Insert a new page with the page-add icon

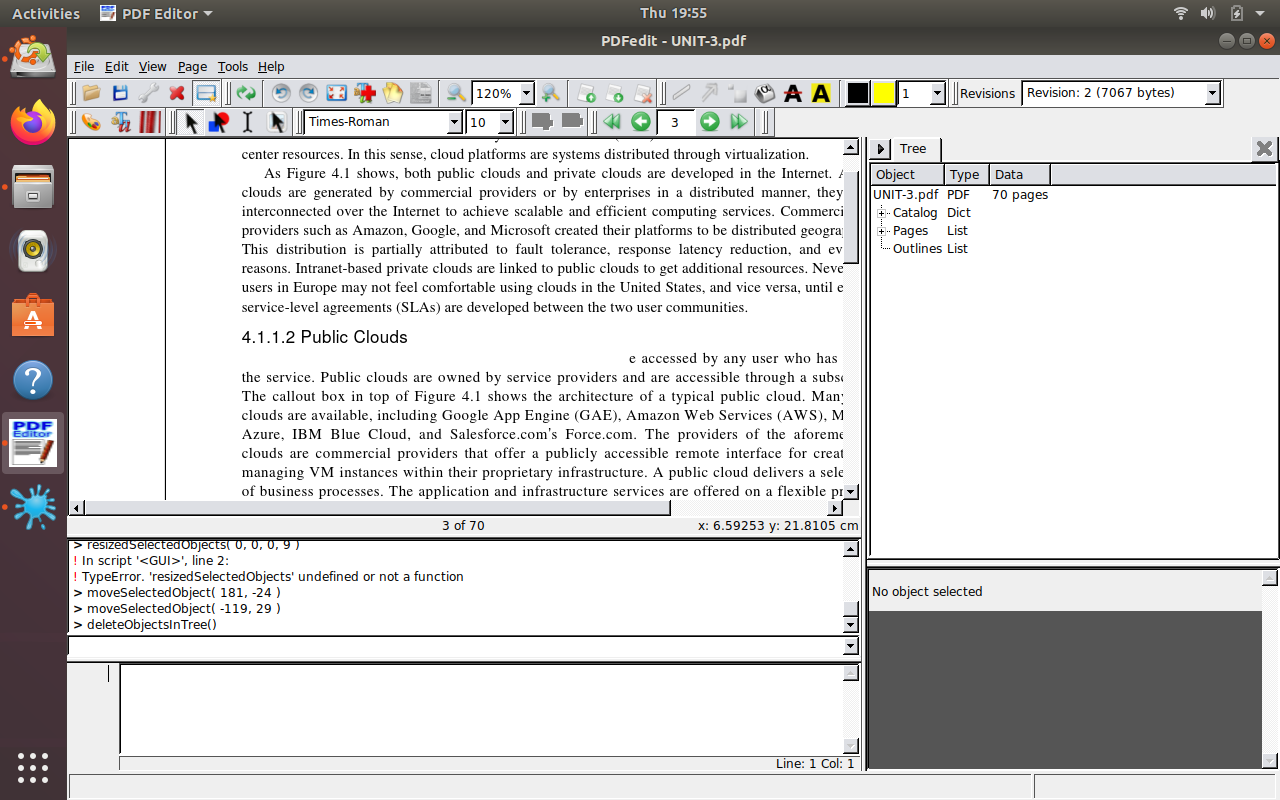(588, 93)
